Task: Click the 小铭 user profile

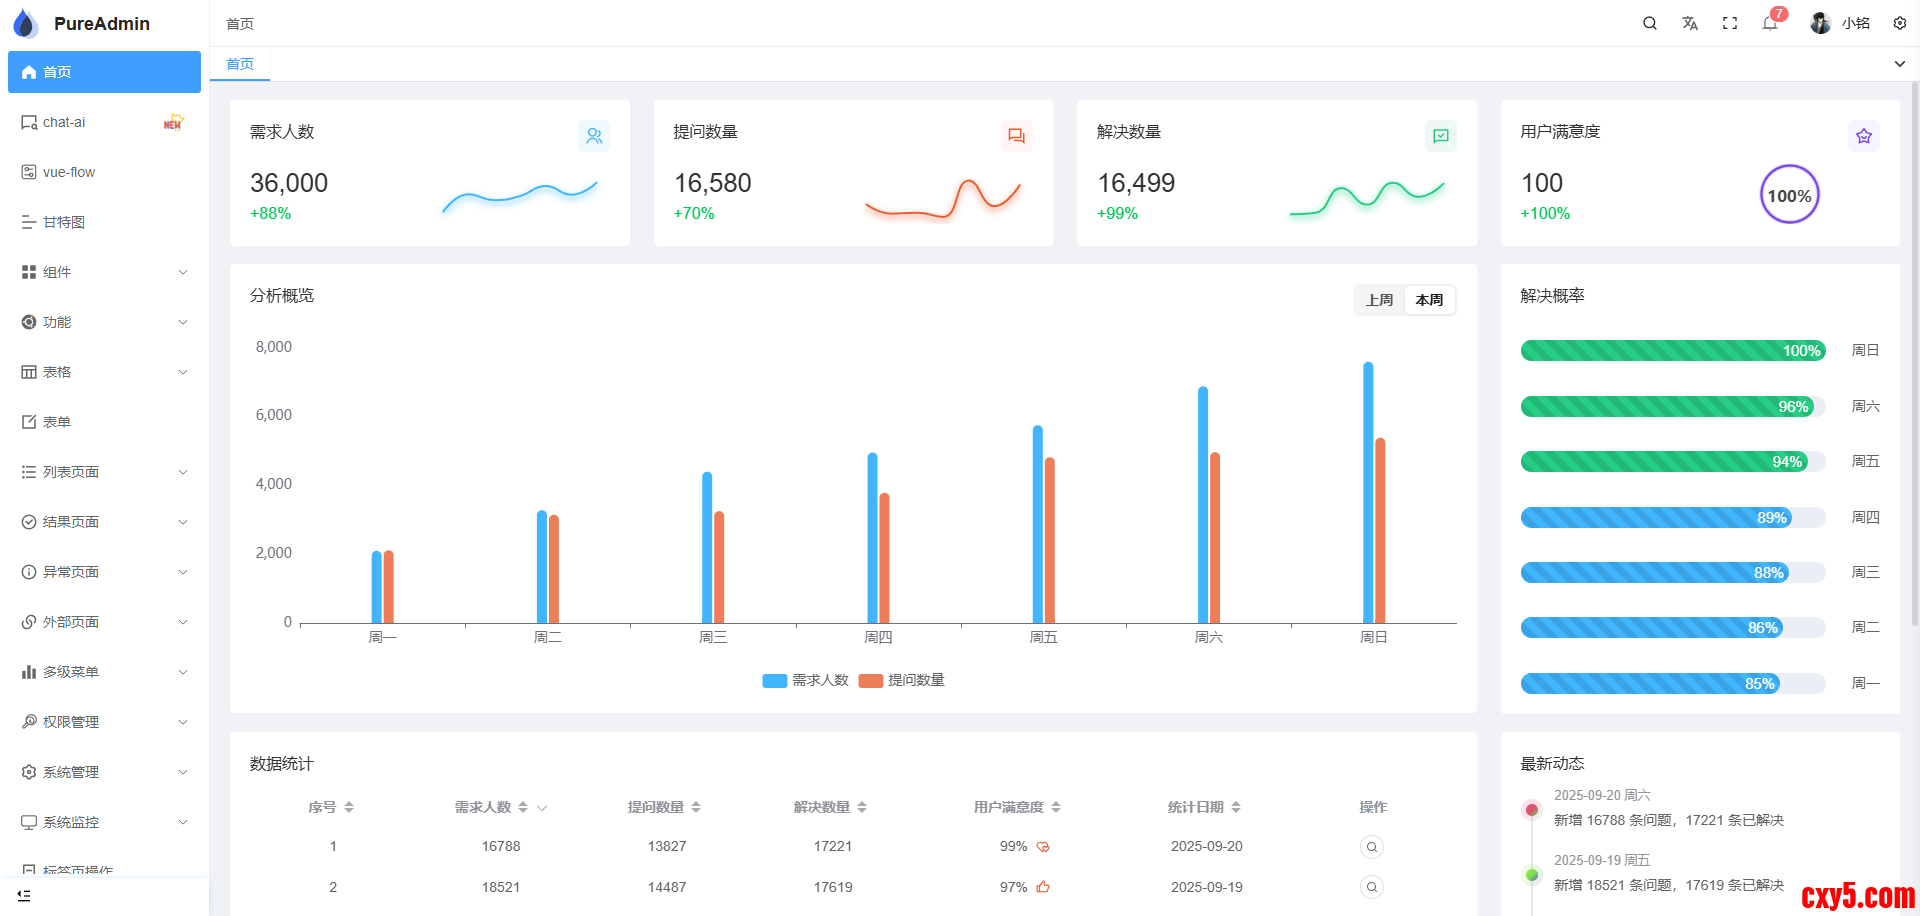Action: coord(1841,23)
